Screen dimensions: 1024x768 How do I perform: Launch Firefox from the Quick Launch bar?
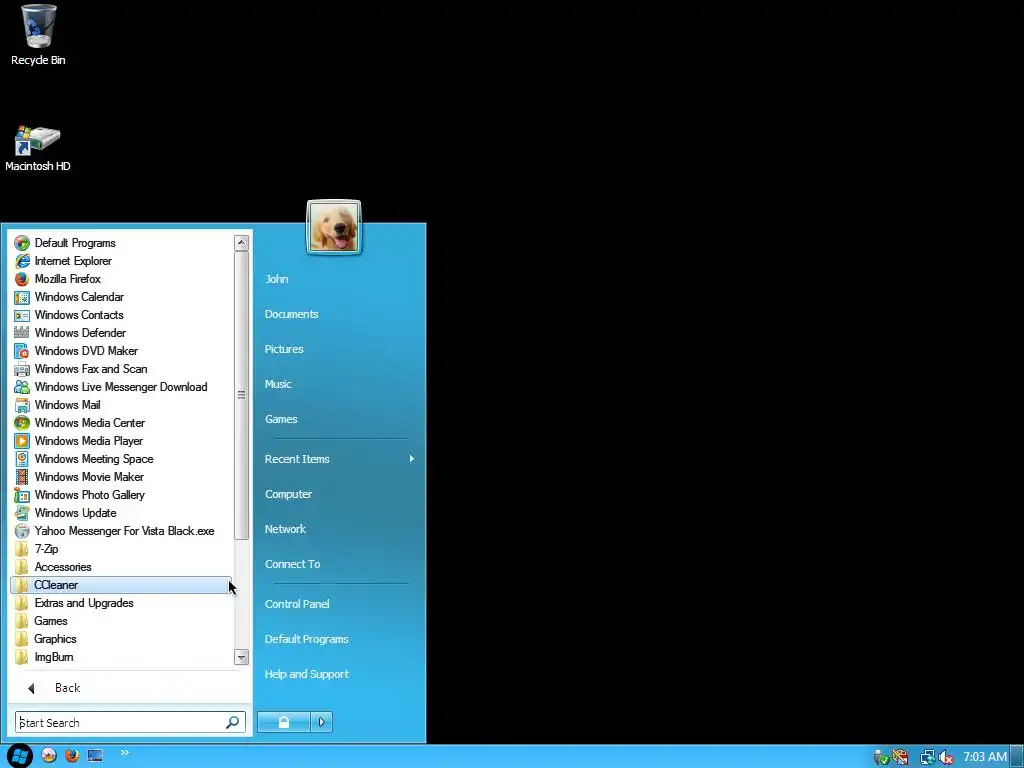(x=72, y=756)
